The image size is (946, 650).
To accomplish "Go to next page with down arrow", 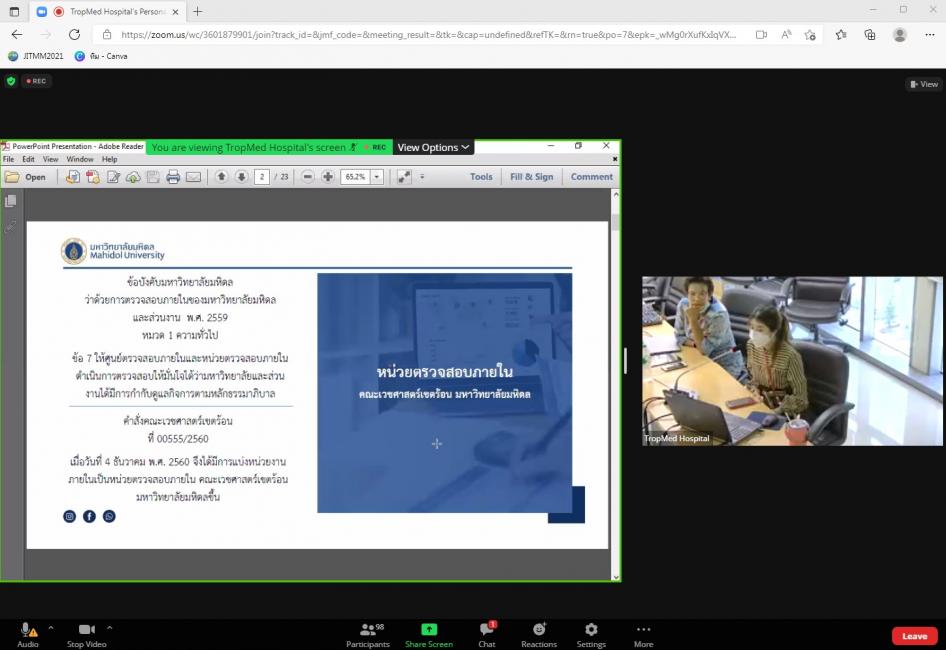I will point(241,177).
